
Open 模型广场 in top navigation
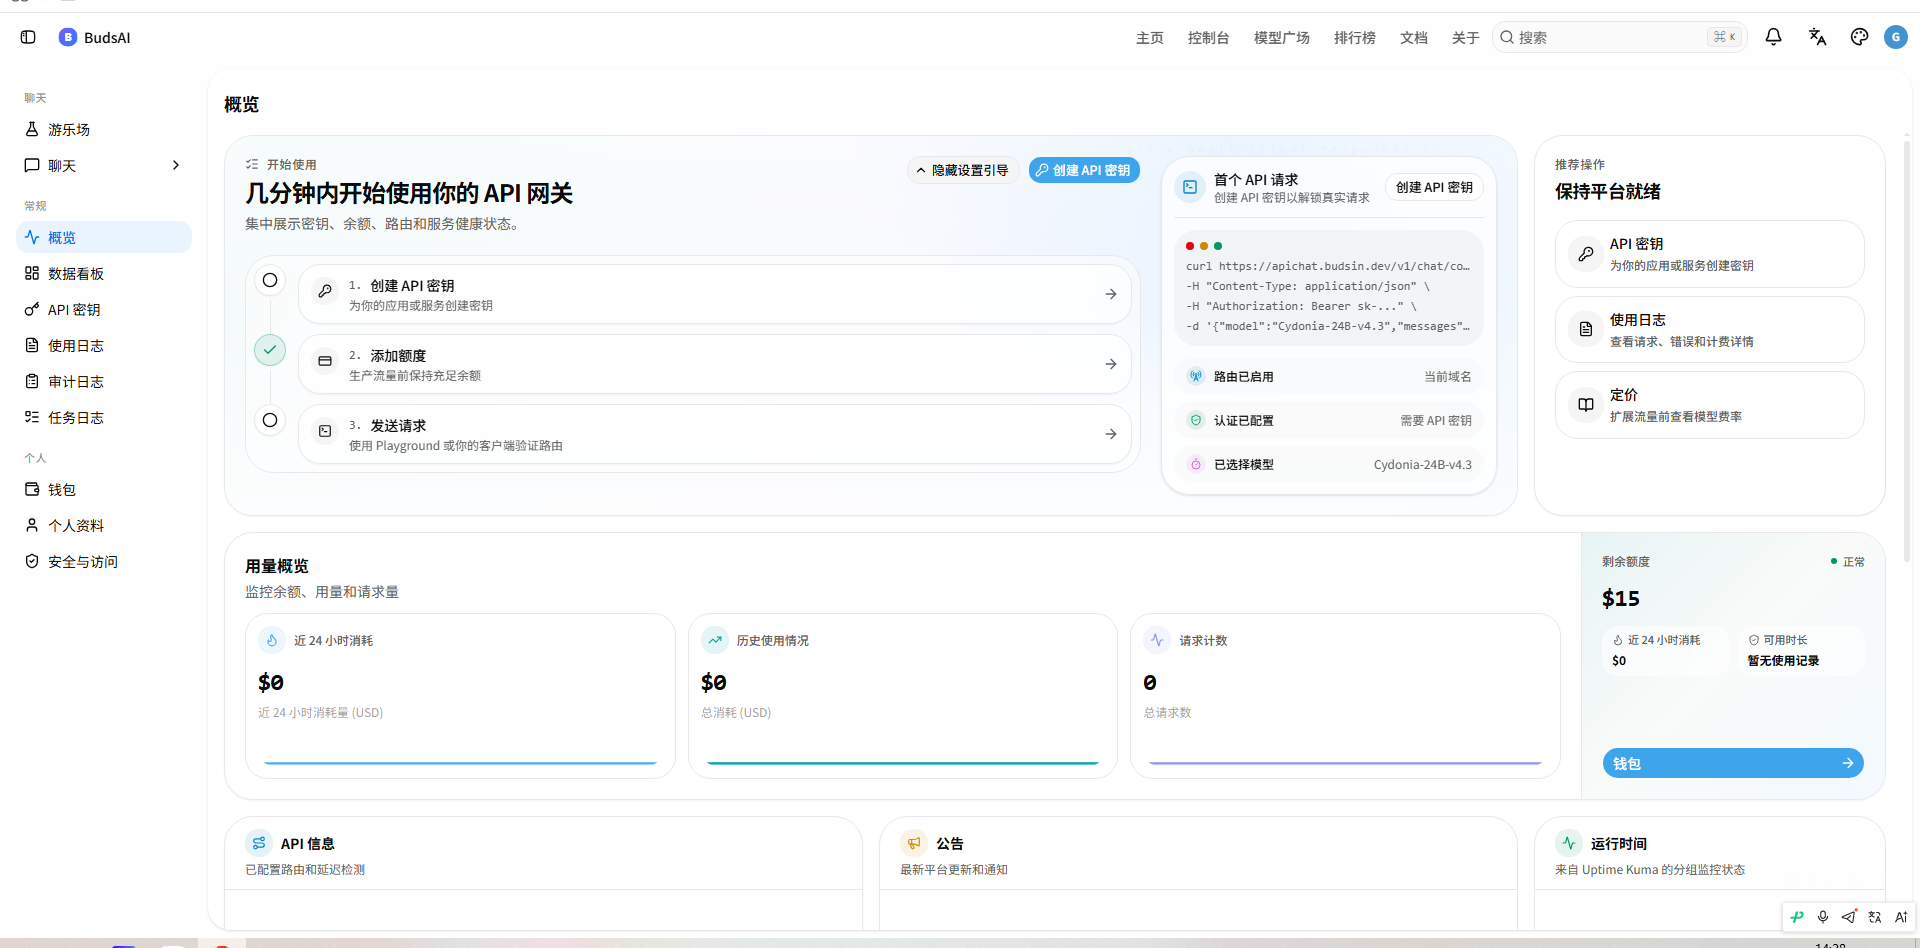(1282, 37)
